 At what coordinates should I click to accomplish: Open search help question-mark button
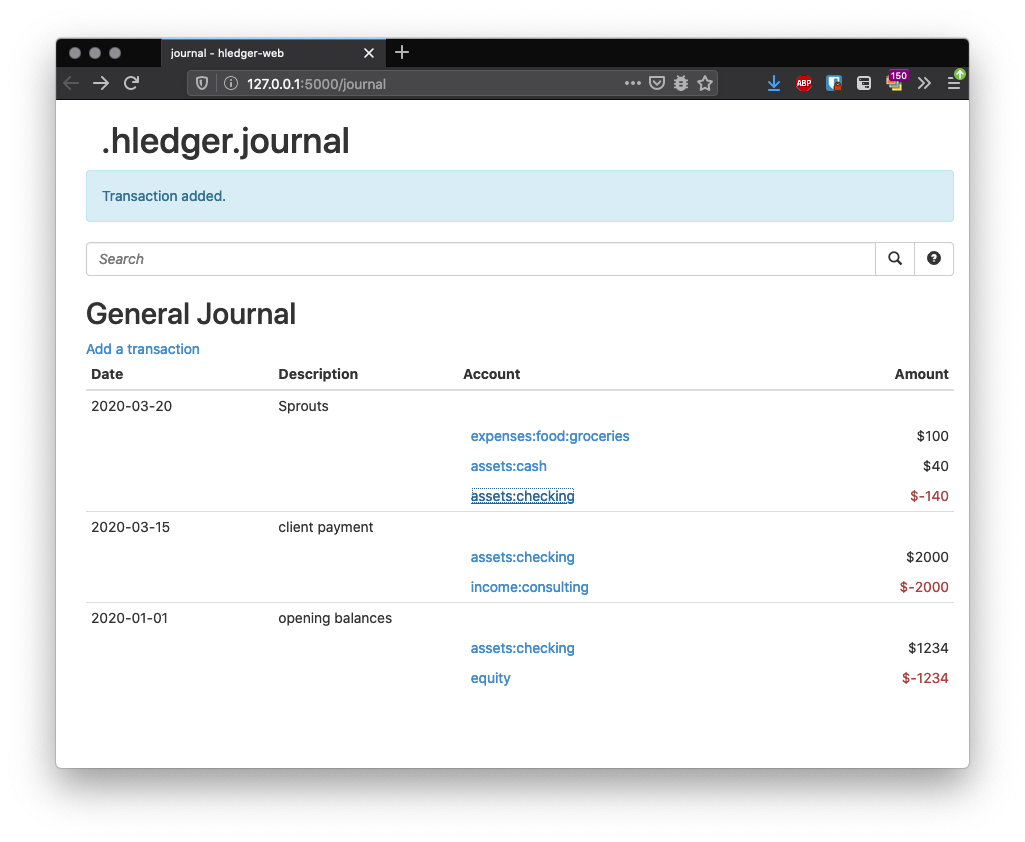(x=933, y=259)
